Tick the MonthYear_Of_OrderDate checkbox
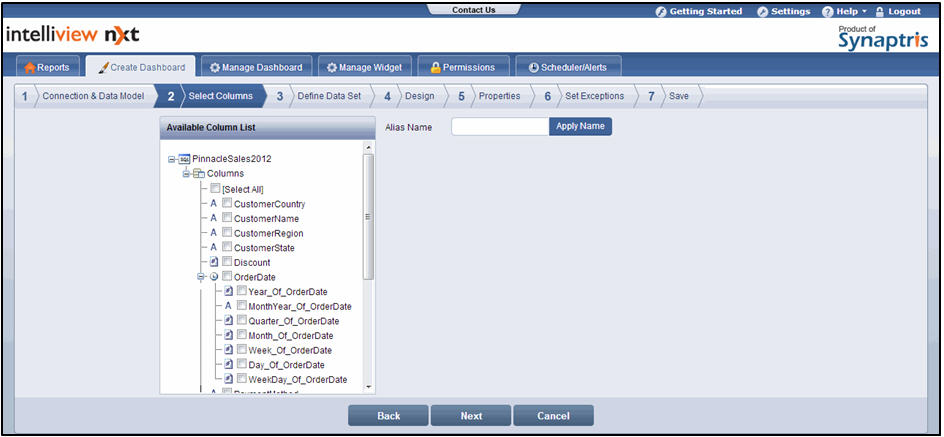This screenshot has height=437, width=944. pos(241,305)
